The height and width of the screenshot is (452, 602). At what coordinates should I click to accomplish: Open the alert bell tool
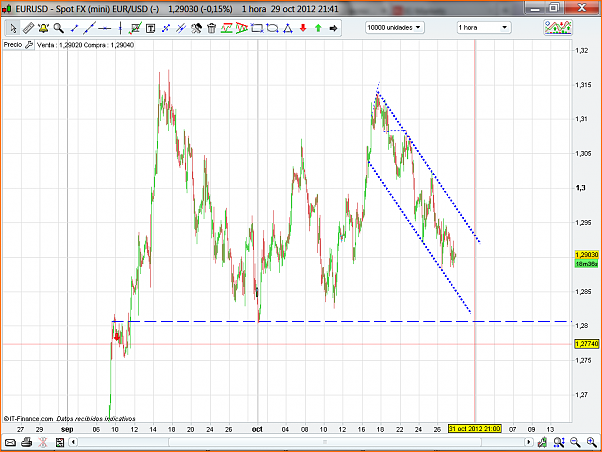43,28
